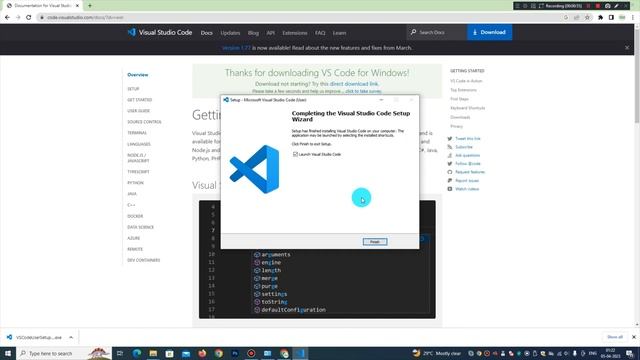Open the Updates page in navigation
This screenshot has height=360, width=640.
(230, 33)
